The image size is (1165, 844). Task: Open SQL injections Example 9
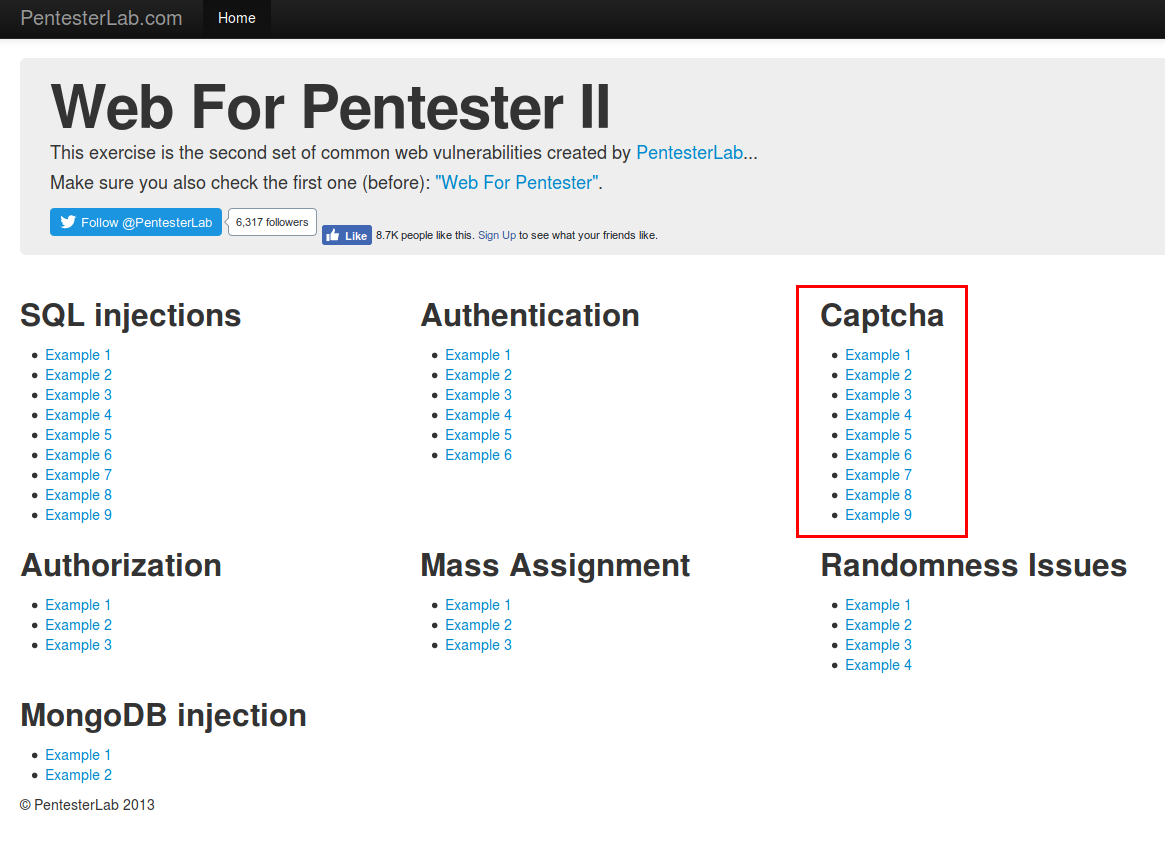78,515
